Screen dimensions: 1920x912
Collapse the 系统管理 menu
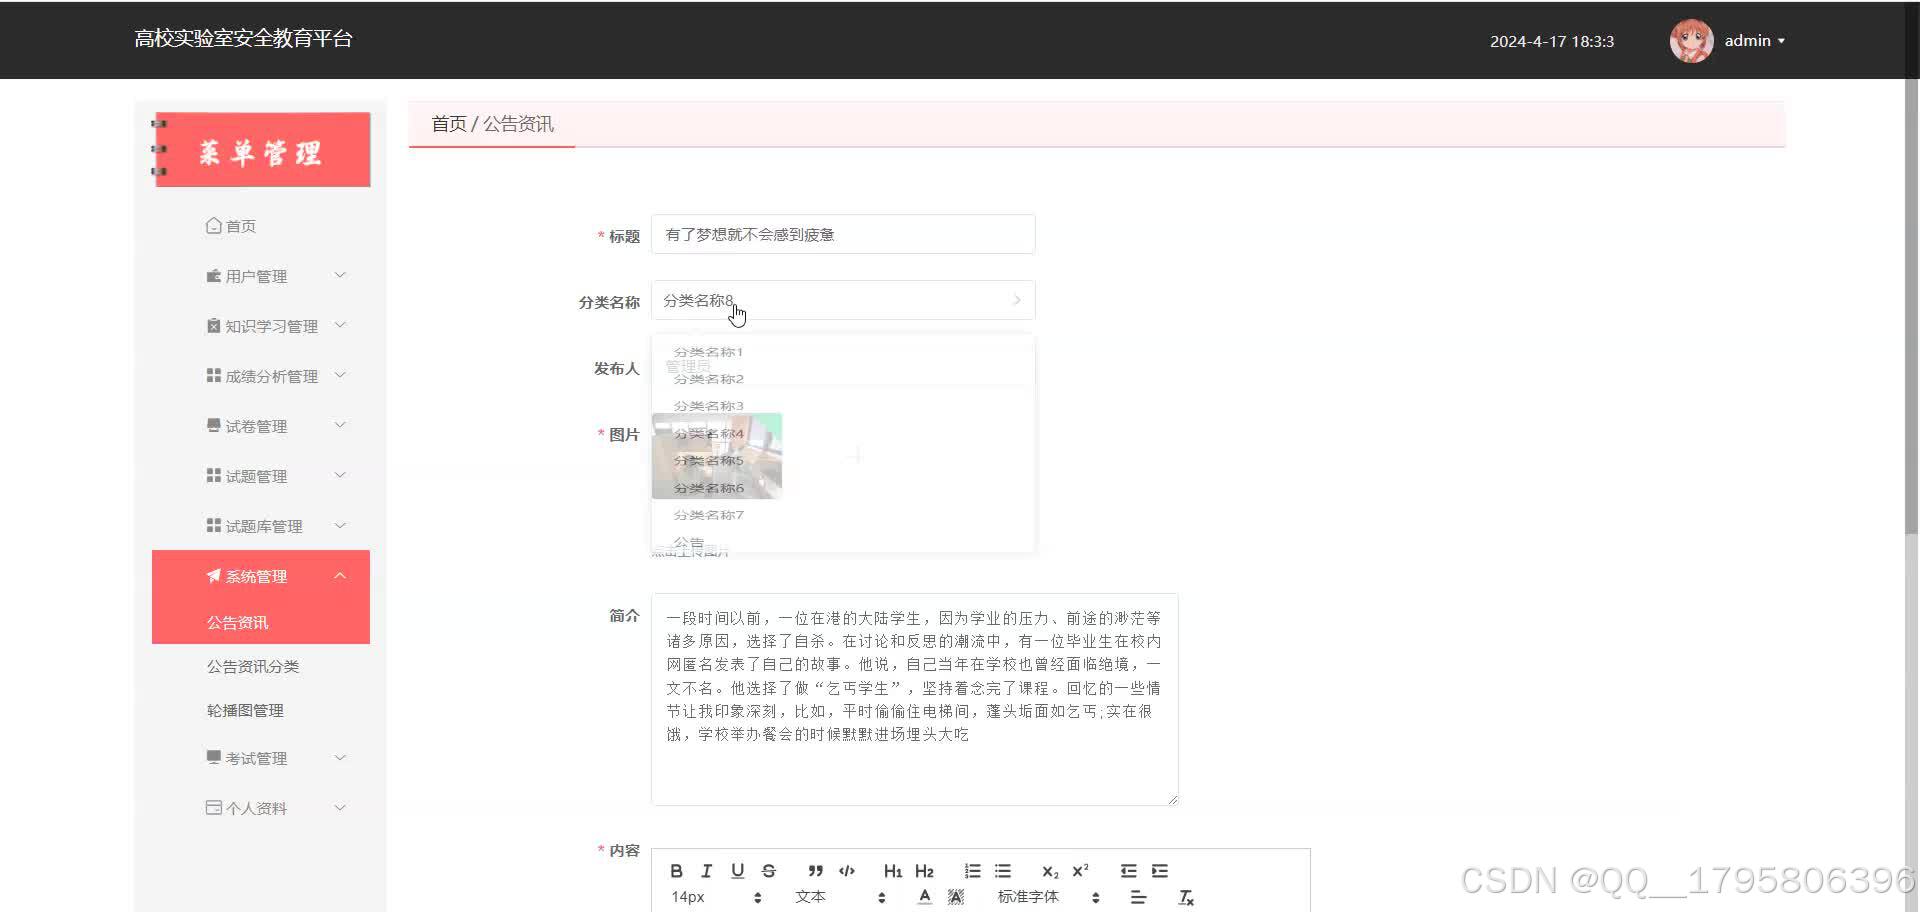261,576
